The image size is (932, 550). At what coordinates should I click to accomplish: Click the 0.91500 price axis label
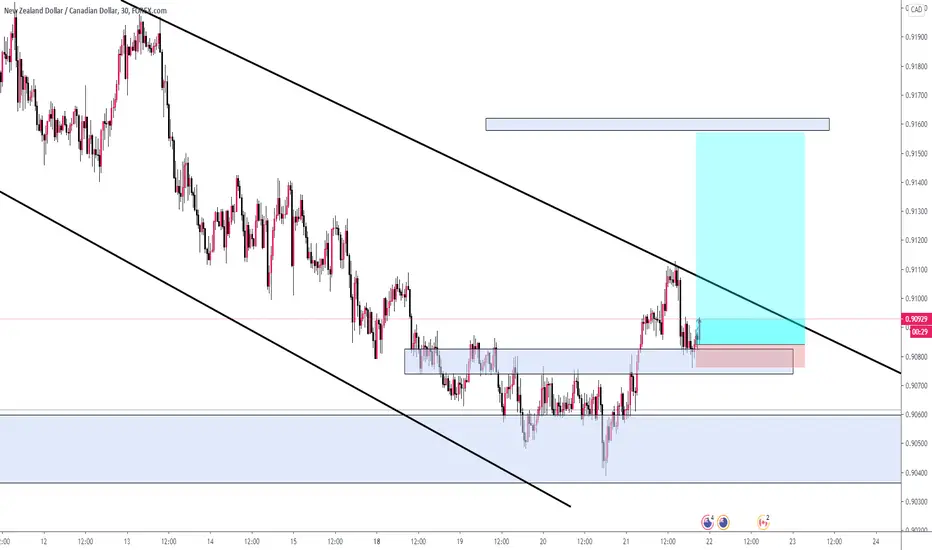pos(916,153)
